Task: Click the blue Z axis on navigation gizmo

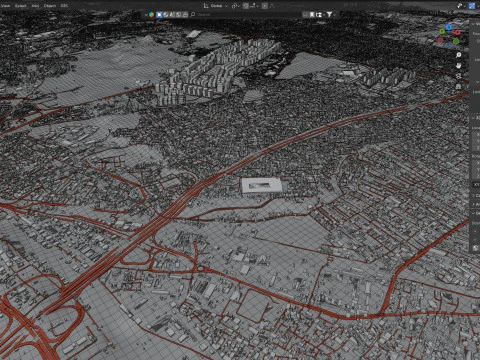Action: coord(449,27)
